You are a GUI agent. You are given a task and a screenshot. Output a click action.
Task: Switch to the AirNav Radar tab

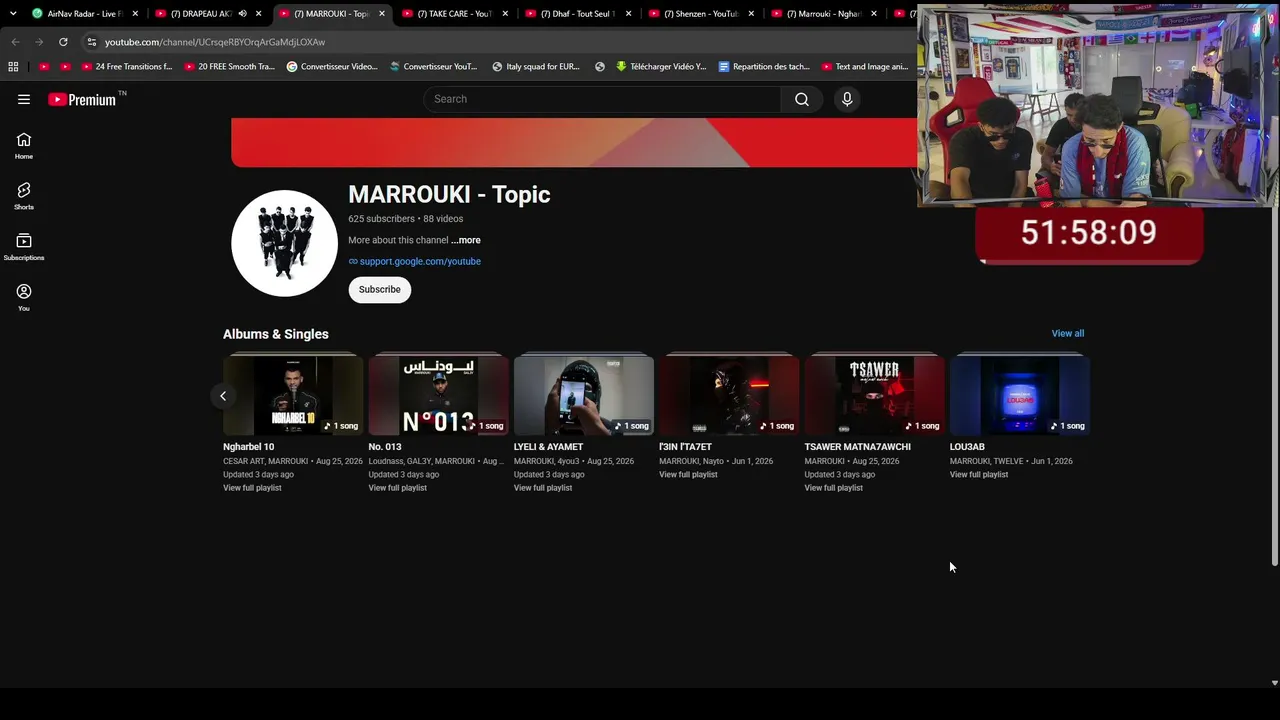pos(84,14)
